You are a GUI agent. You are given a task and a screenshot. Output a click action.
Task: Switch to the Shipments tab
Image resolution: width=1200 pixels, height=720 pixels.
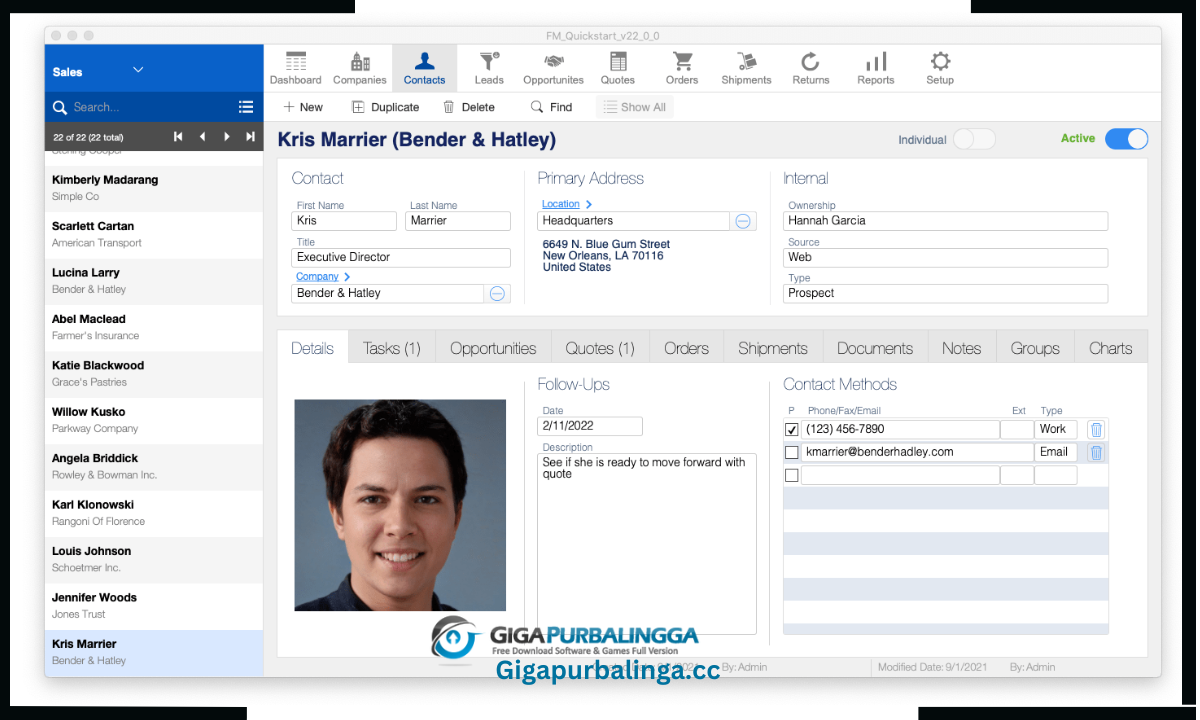[x=773, y=348]
